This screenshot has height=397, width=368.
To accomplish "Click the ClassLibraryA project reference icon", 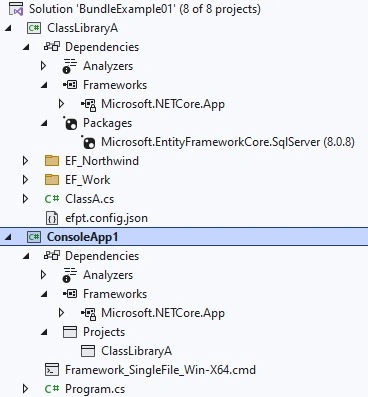I will pyautogui.click(x=88, y=351).
